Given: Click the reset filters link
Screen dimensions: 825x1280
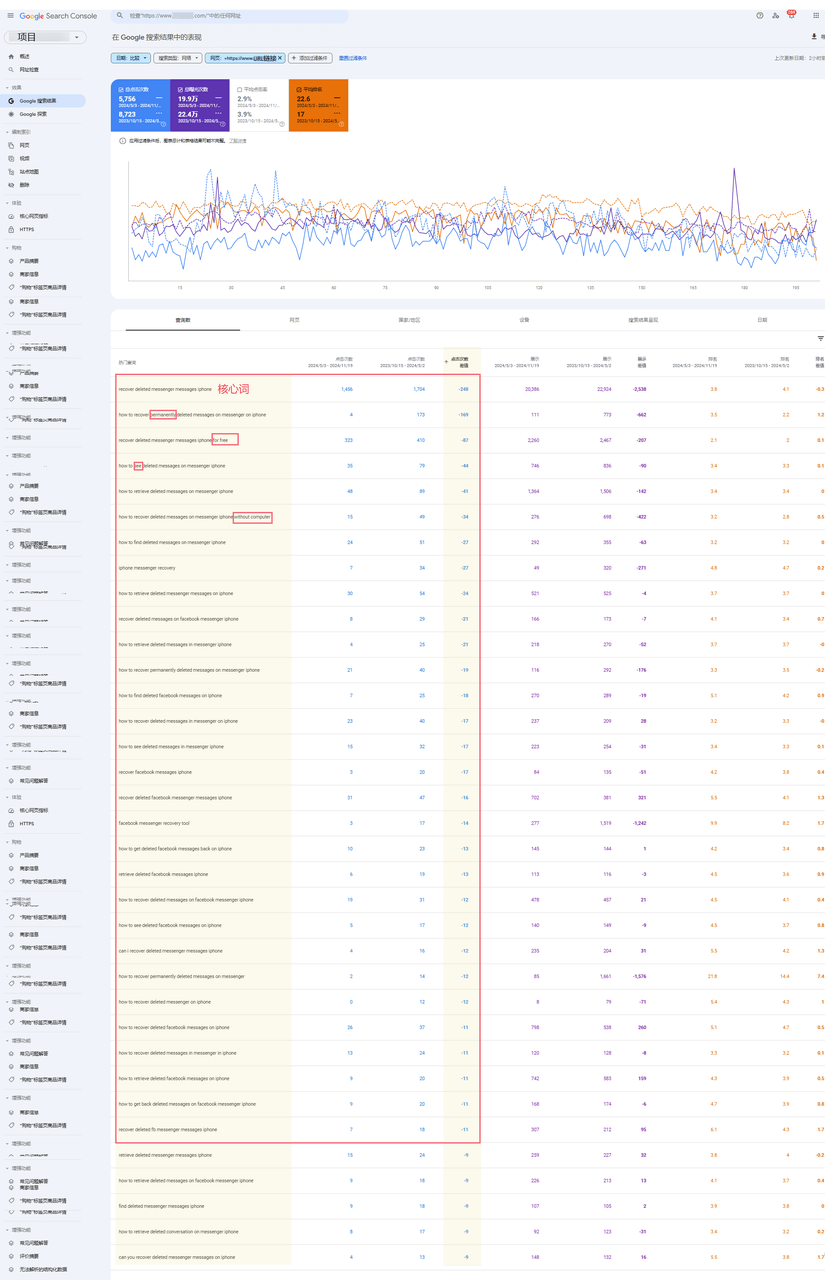Looking at the screenshot, I should (353, 59).
